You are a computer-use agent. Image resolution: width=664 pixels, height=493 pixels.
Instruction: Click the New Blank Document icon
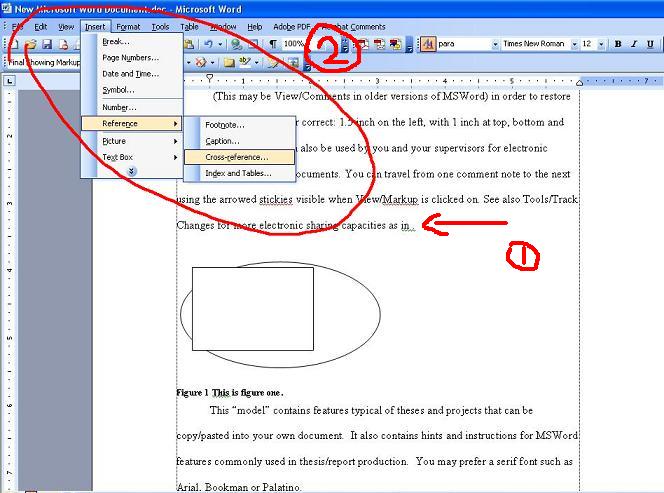tap(16, 45)
